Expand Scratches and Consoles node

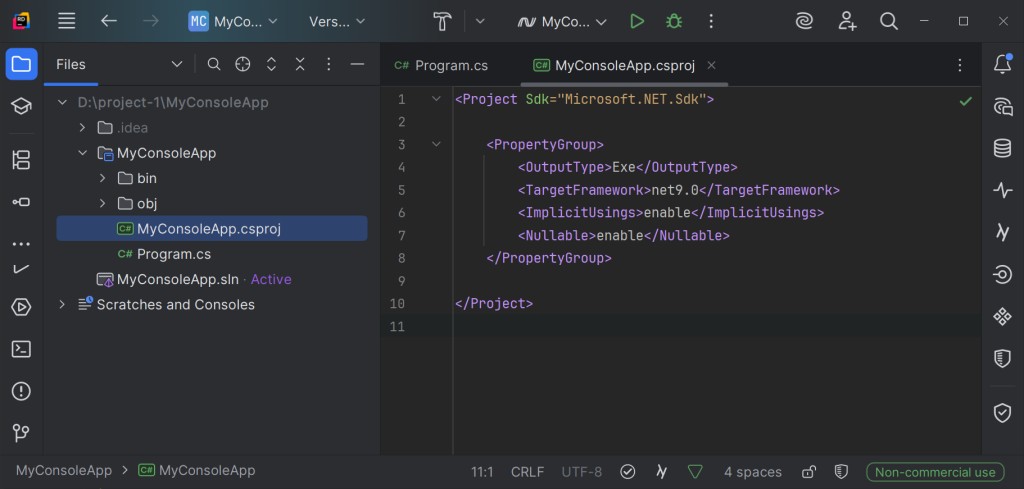point(62,304)
